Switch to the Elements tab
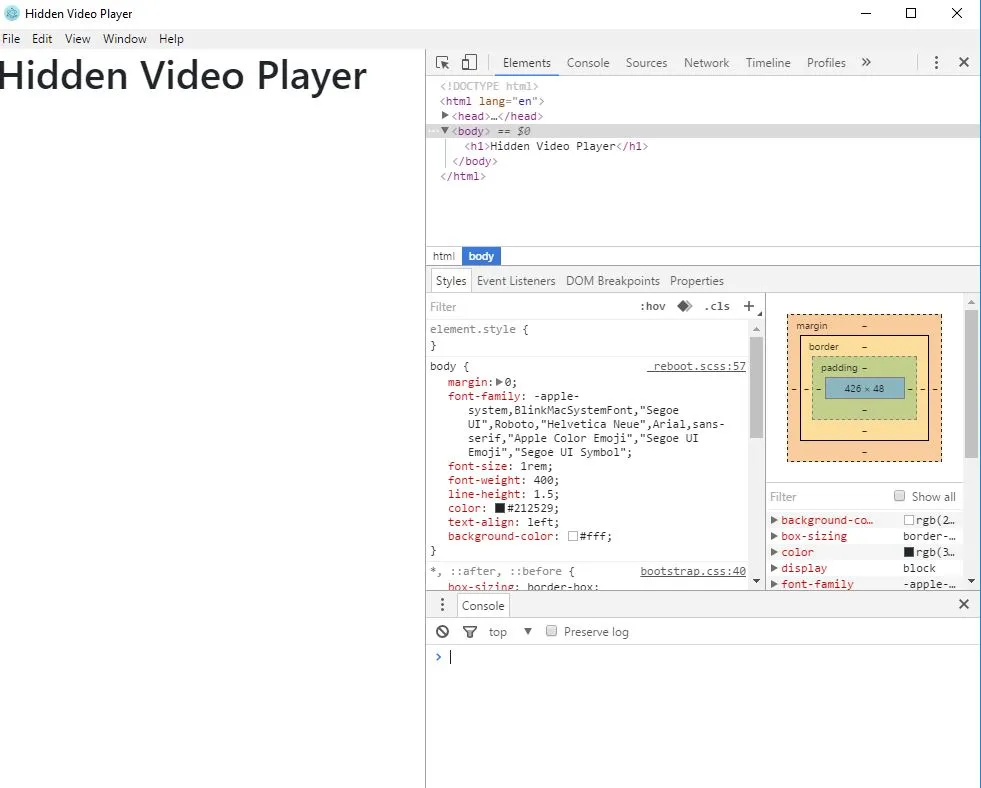This screenshot has height=788, width=981. coord(527,63)
